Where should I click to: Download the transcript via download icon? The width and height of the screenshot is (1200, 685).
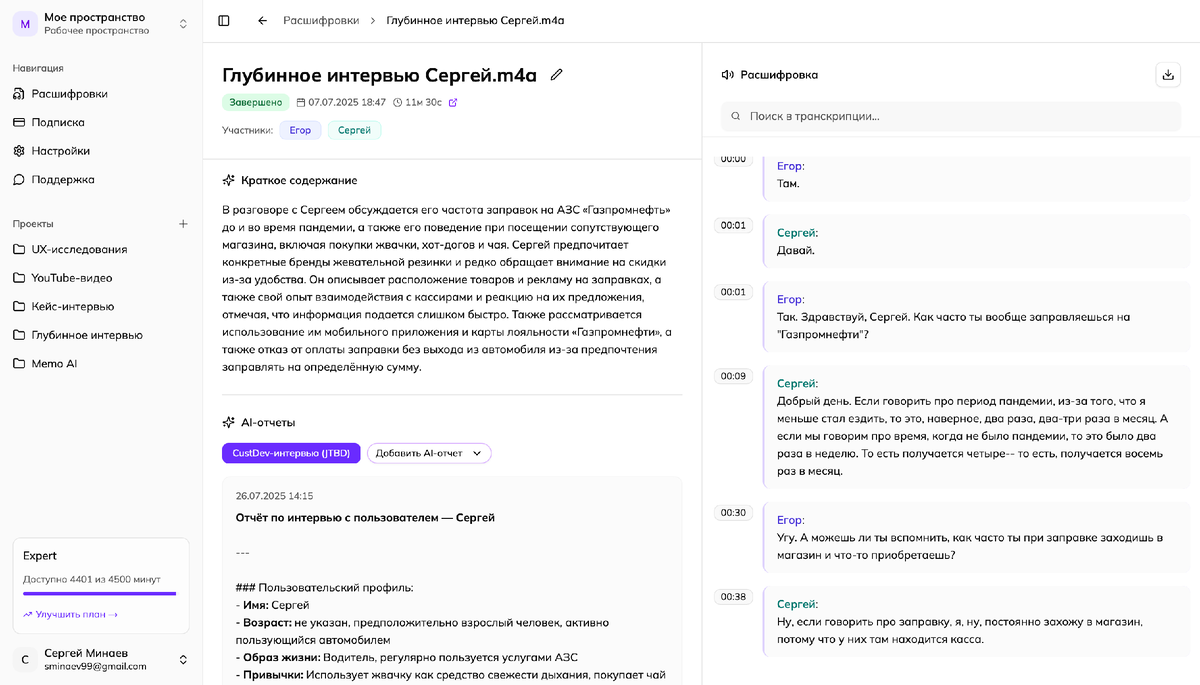coord(1167,74)
